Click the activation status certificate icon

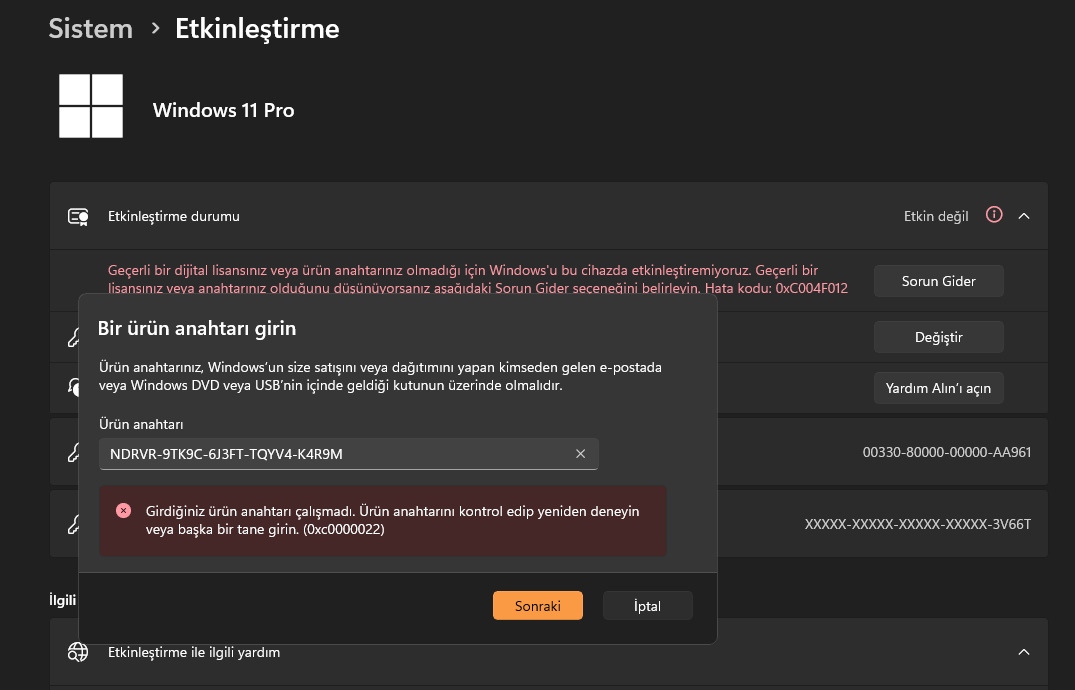click(78, 217)
